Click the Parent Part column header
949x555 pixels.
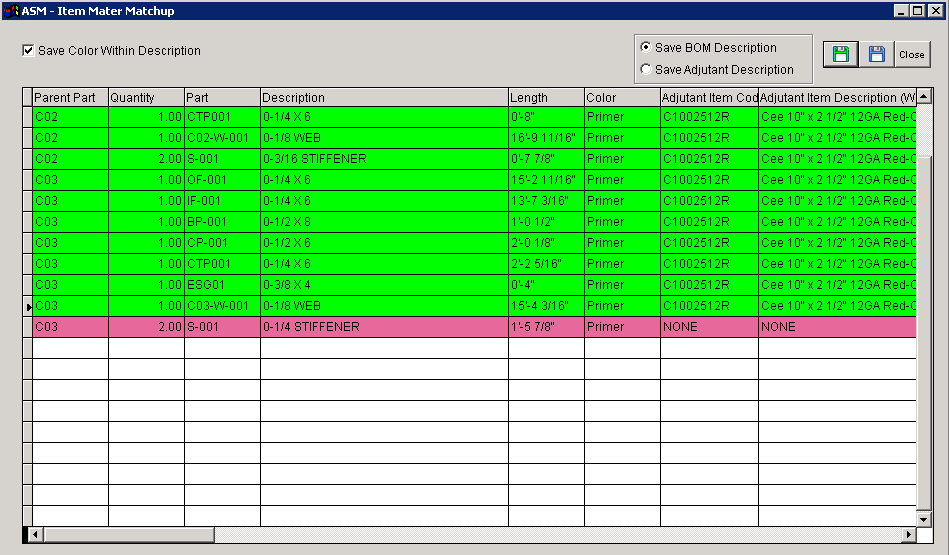pyautogui.click(x=70, y=98)
